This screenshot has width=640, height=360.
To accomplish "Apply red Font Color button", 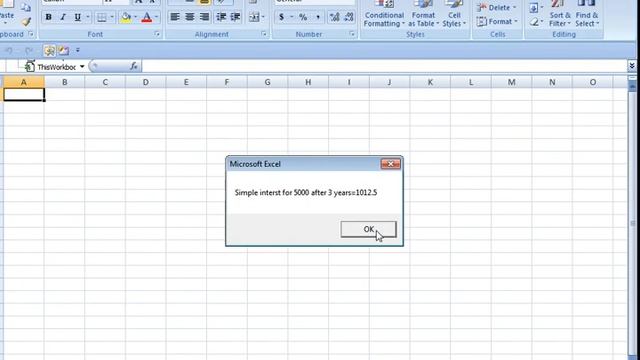I will tap(147, 18).
